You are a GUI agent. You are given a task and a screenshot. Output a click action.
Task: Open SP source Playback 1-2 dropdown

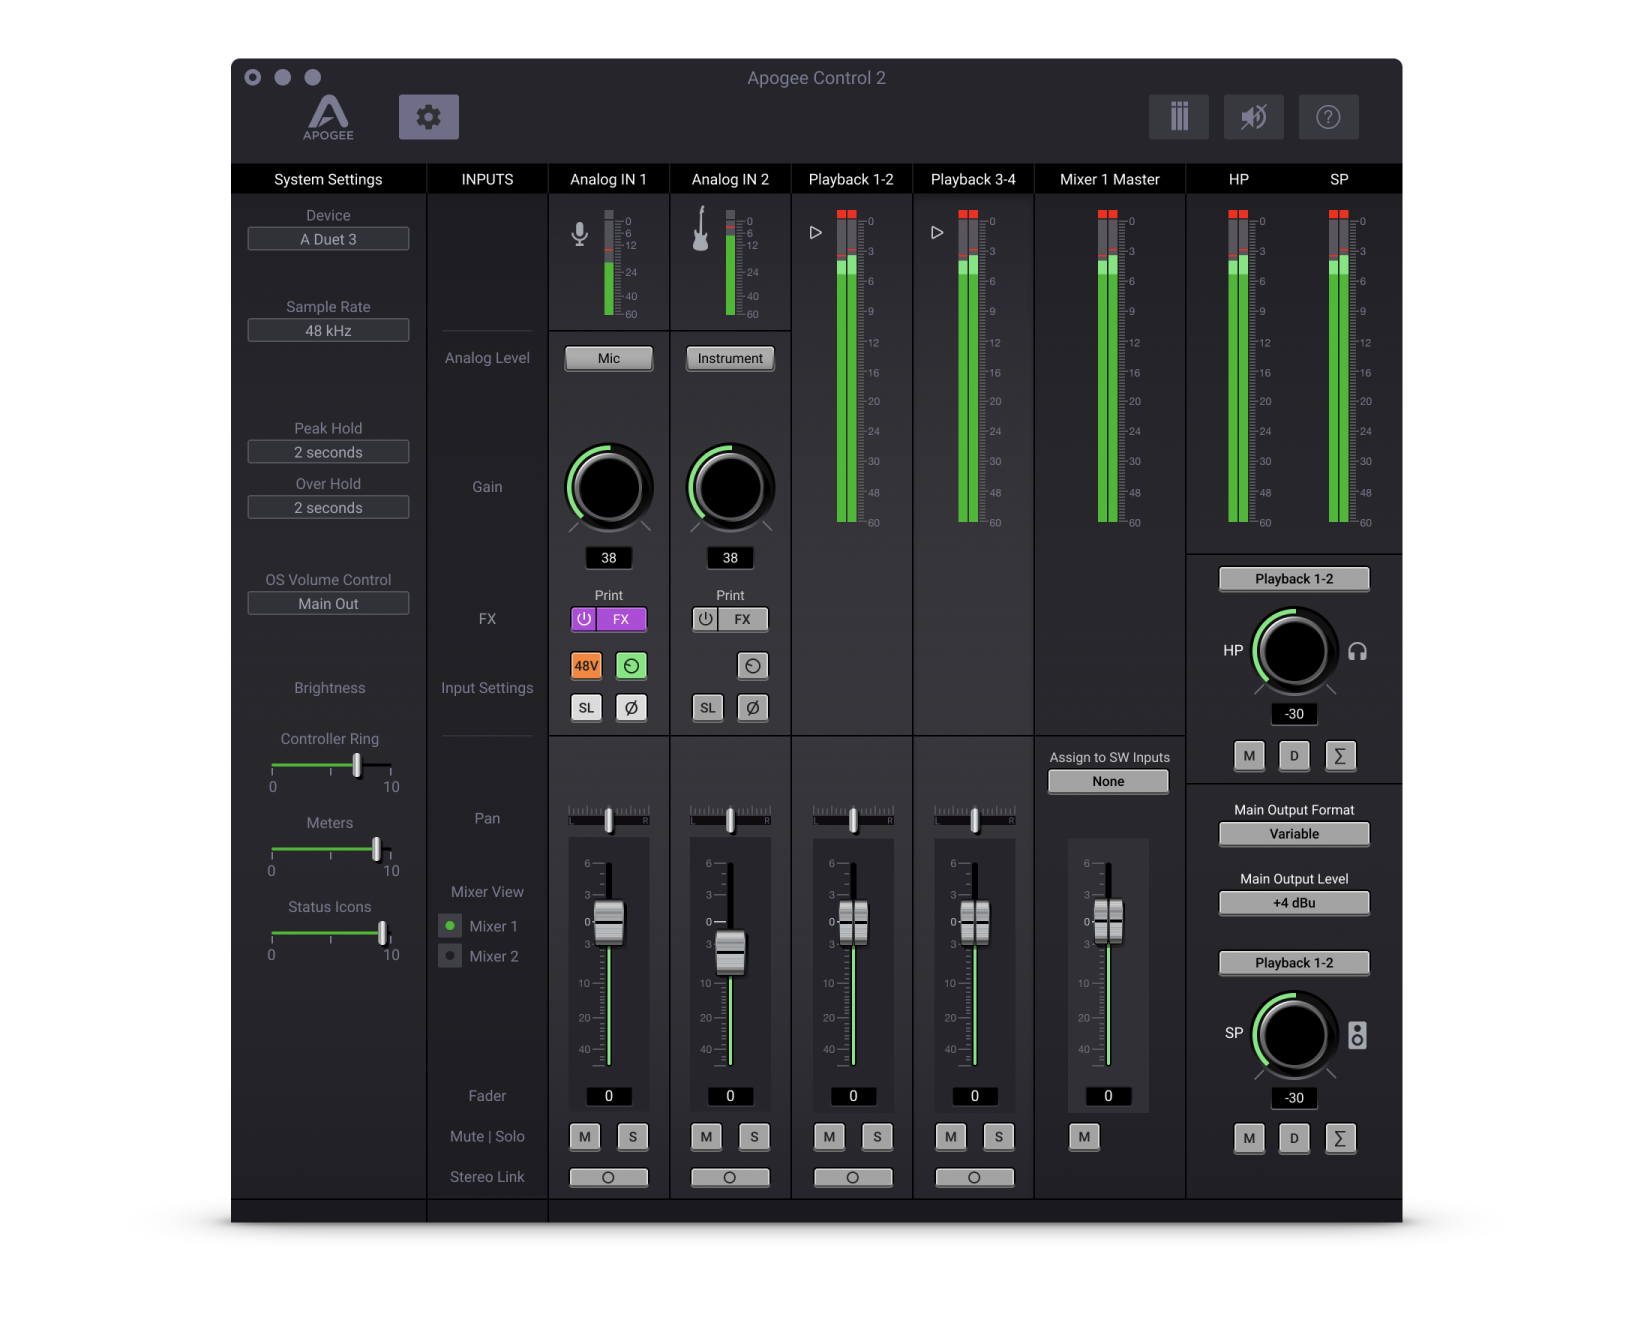(x=1294, y=963)
